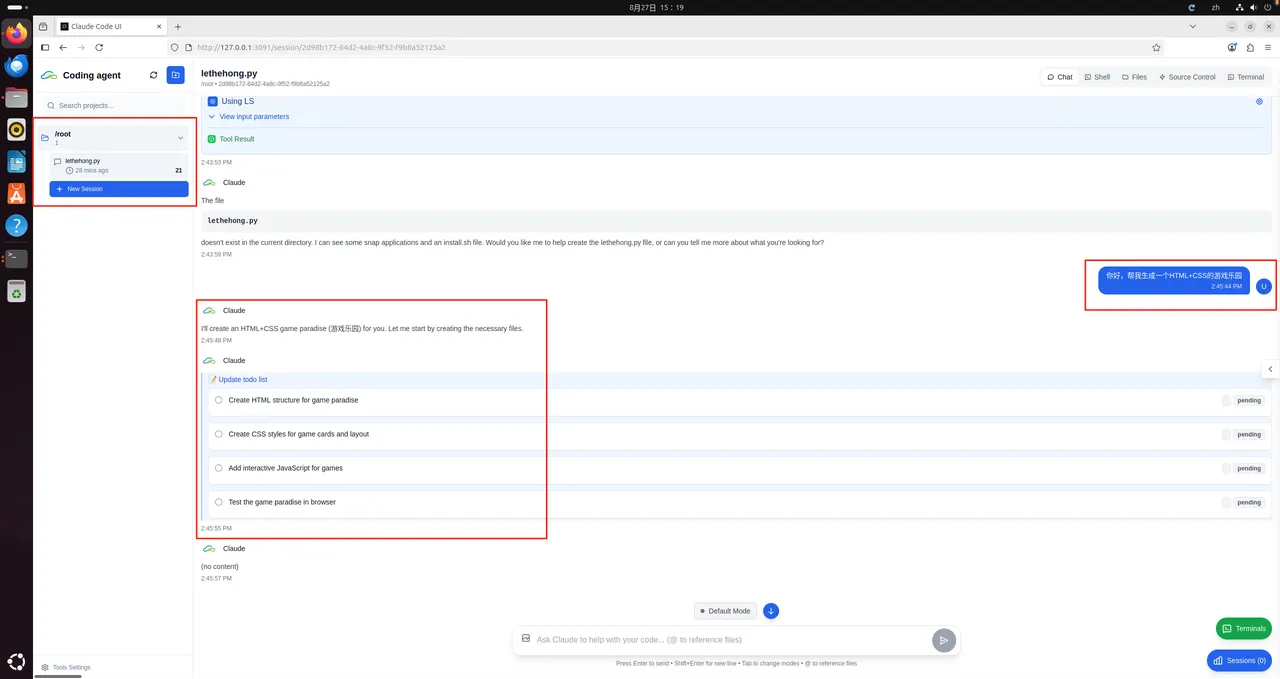The height and width of the screenshot is (679, 1280).
Task: Click the Claude Code UI browser tab
Action: click(x=110, y=27)
